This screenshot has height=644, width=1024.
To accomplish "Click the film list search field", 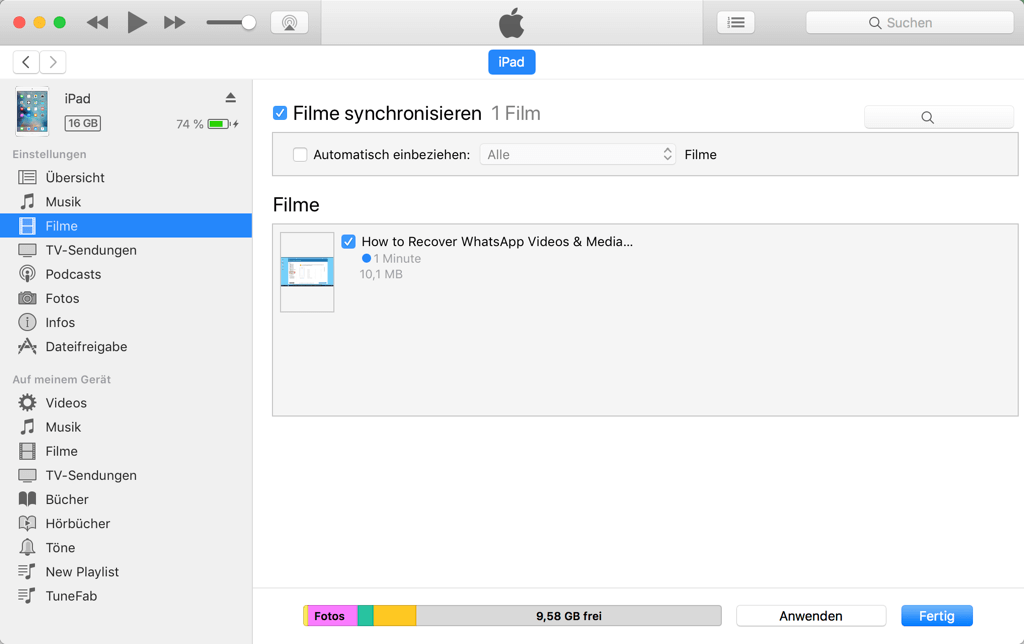I will [x=939, y=118].
